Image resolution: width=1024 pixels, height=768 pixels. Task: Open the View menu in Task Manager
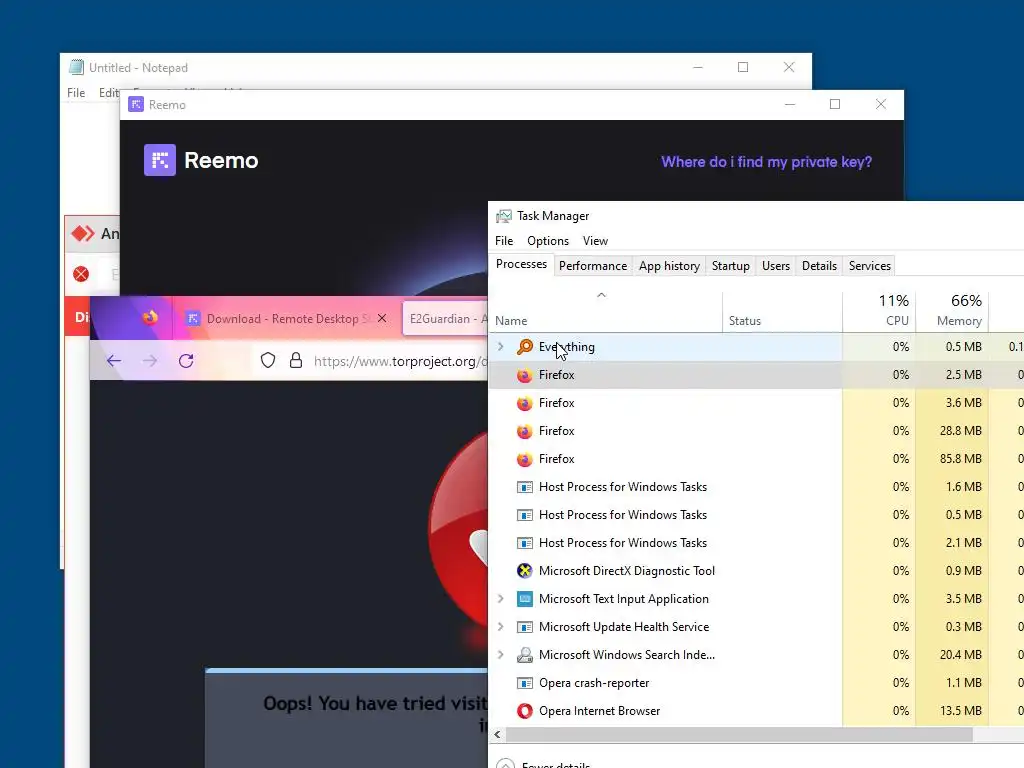point(596,241)
